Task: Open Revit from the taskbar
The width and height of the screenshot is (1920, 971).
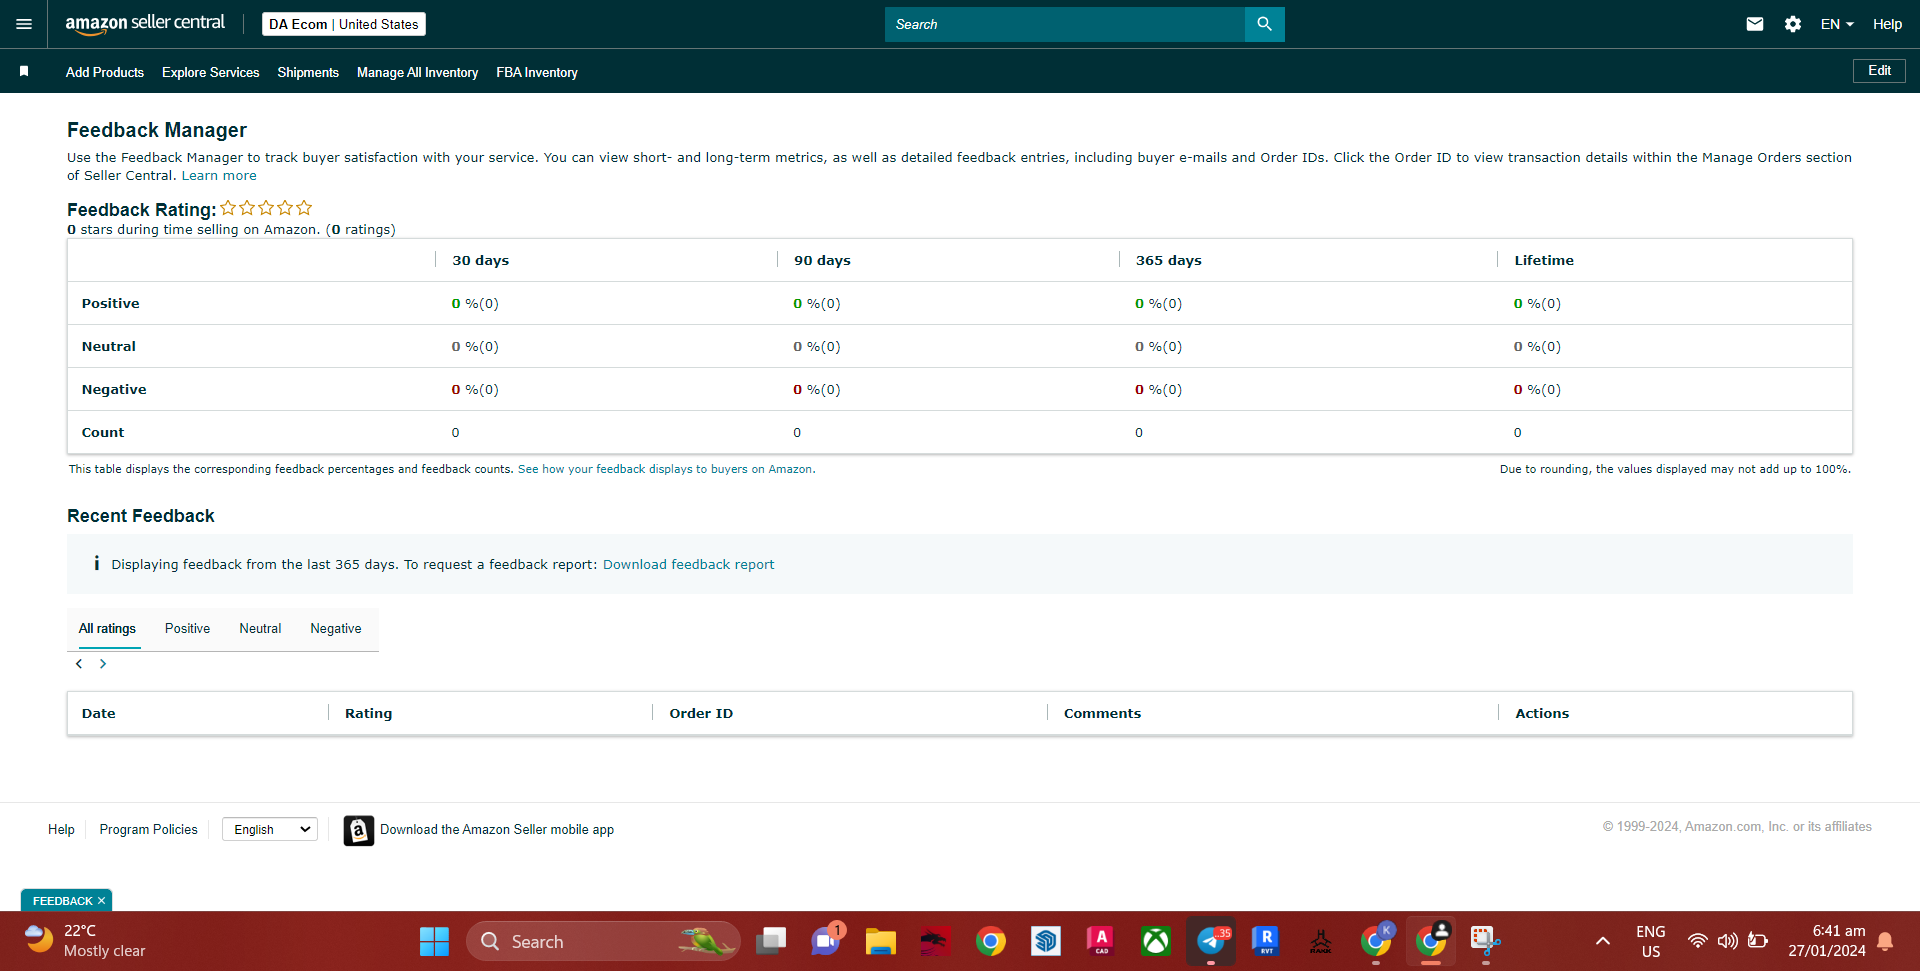Action: (1265, 941)
